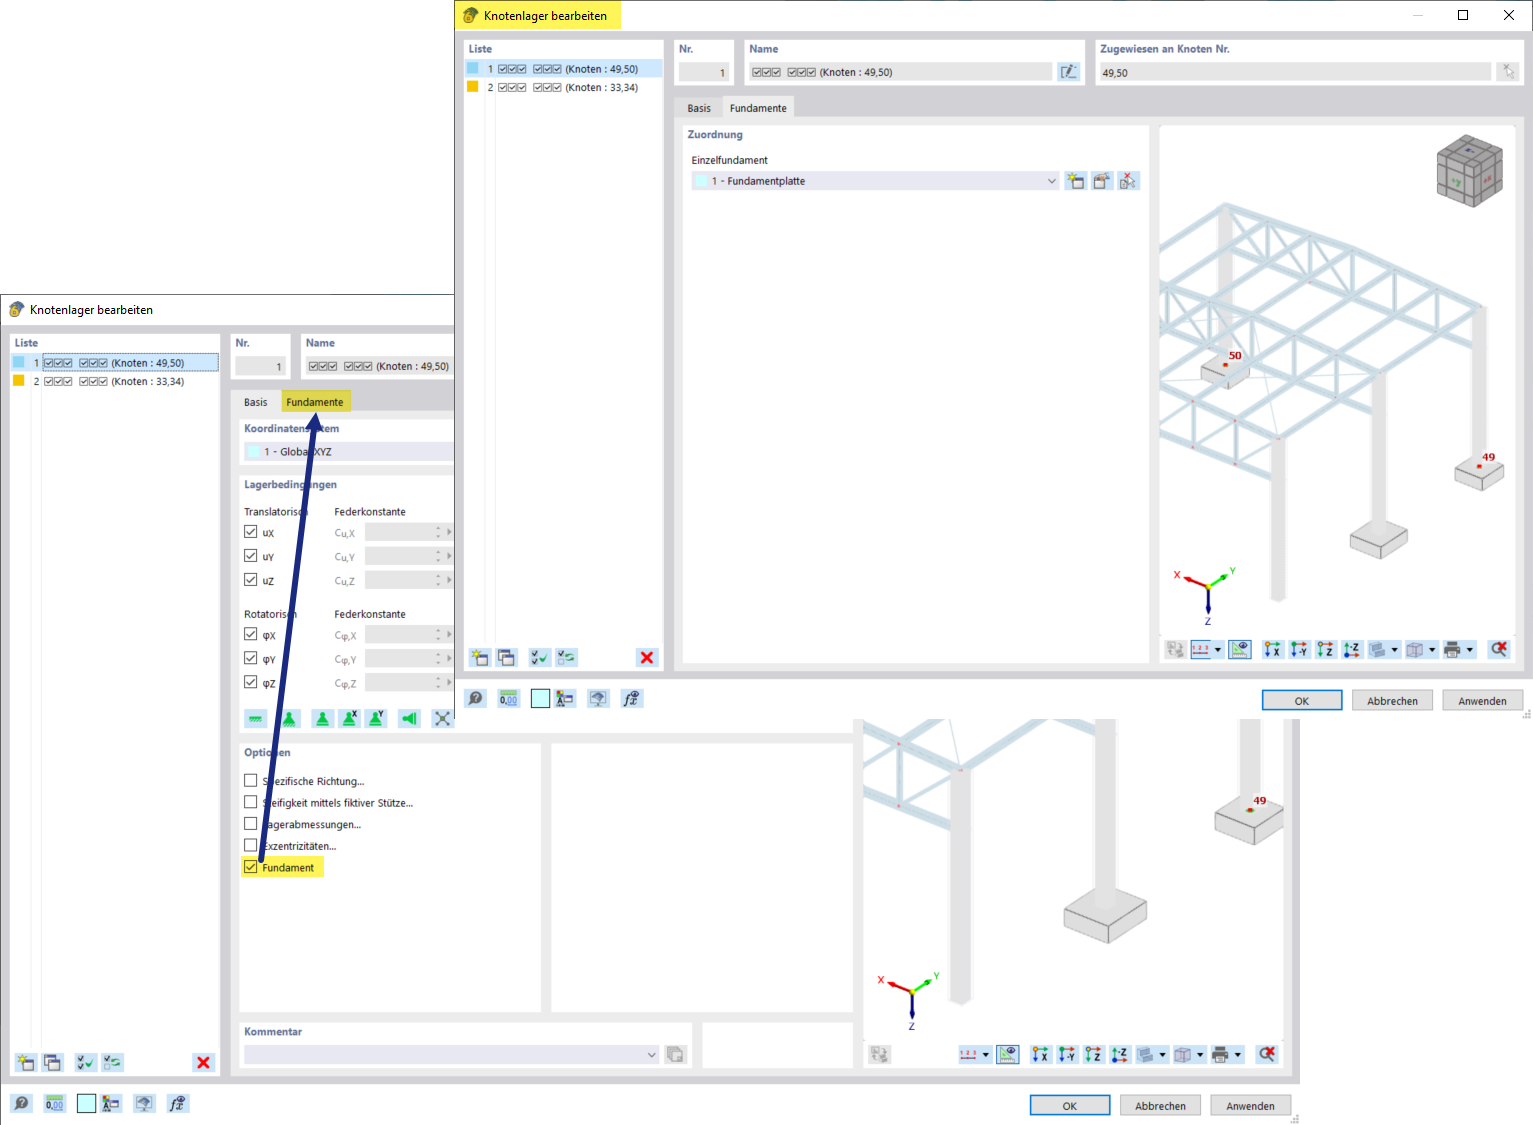Click printer icon in front dialog preview toolbar
Image resolution: width=1533 pixels, height=1125 pixels.
coord(1453,650)
